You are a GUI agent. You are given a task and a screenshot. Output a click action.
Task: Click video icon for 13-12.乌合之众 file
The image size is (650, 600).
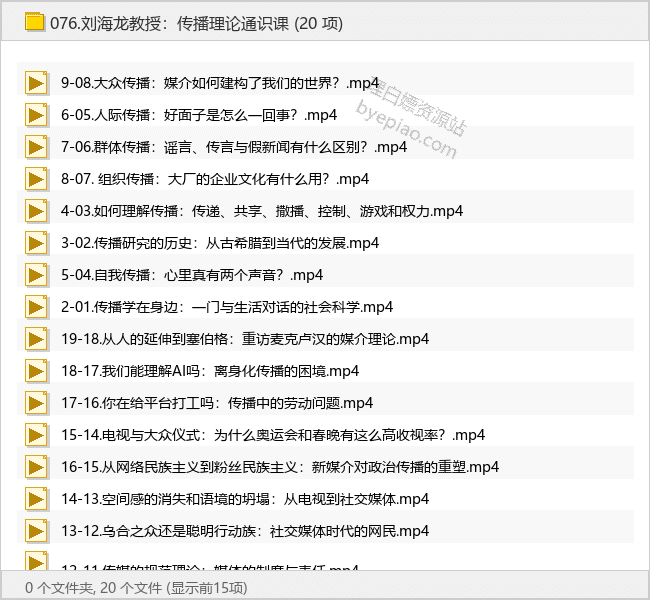pos(36,531)
